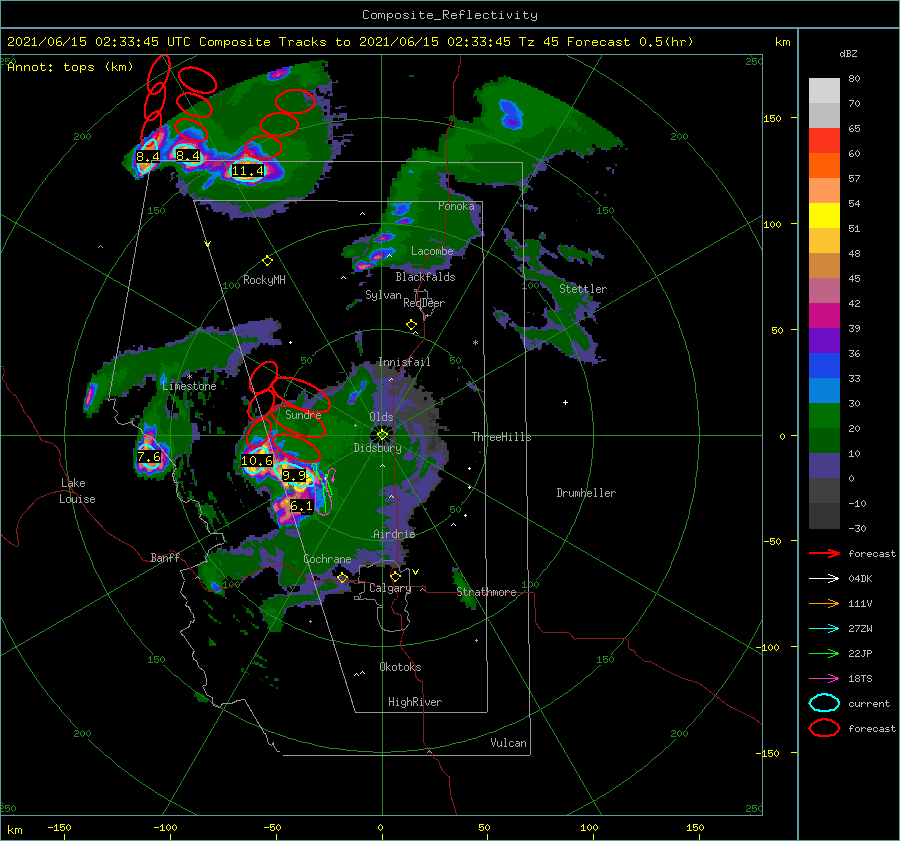This screenshot has width=900, height=841.
Task: Pick the green 22JP arrow symbol
Action: click(x=824, y=653)
